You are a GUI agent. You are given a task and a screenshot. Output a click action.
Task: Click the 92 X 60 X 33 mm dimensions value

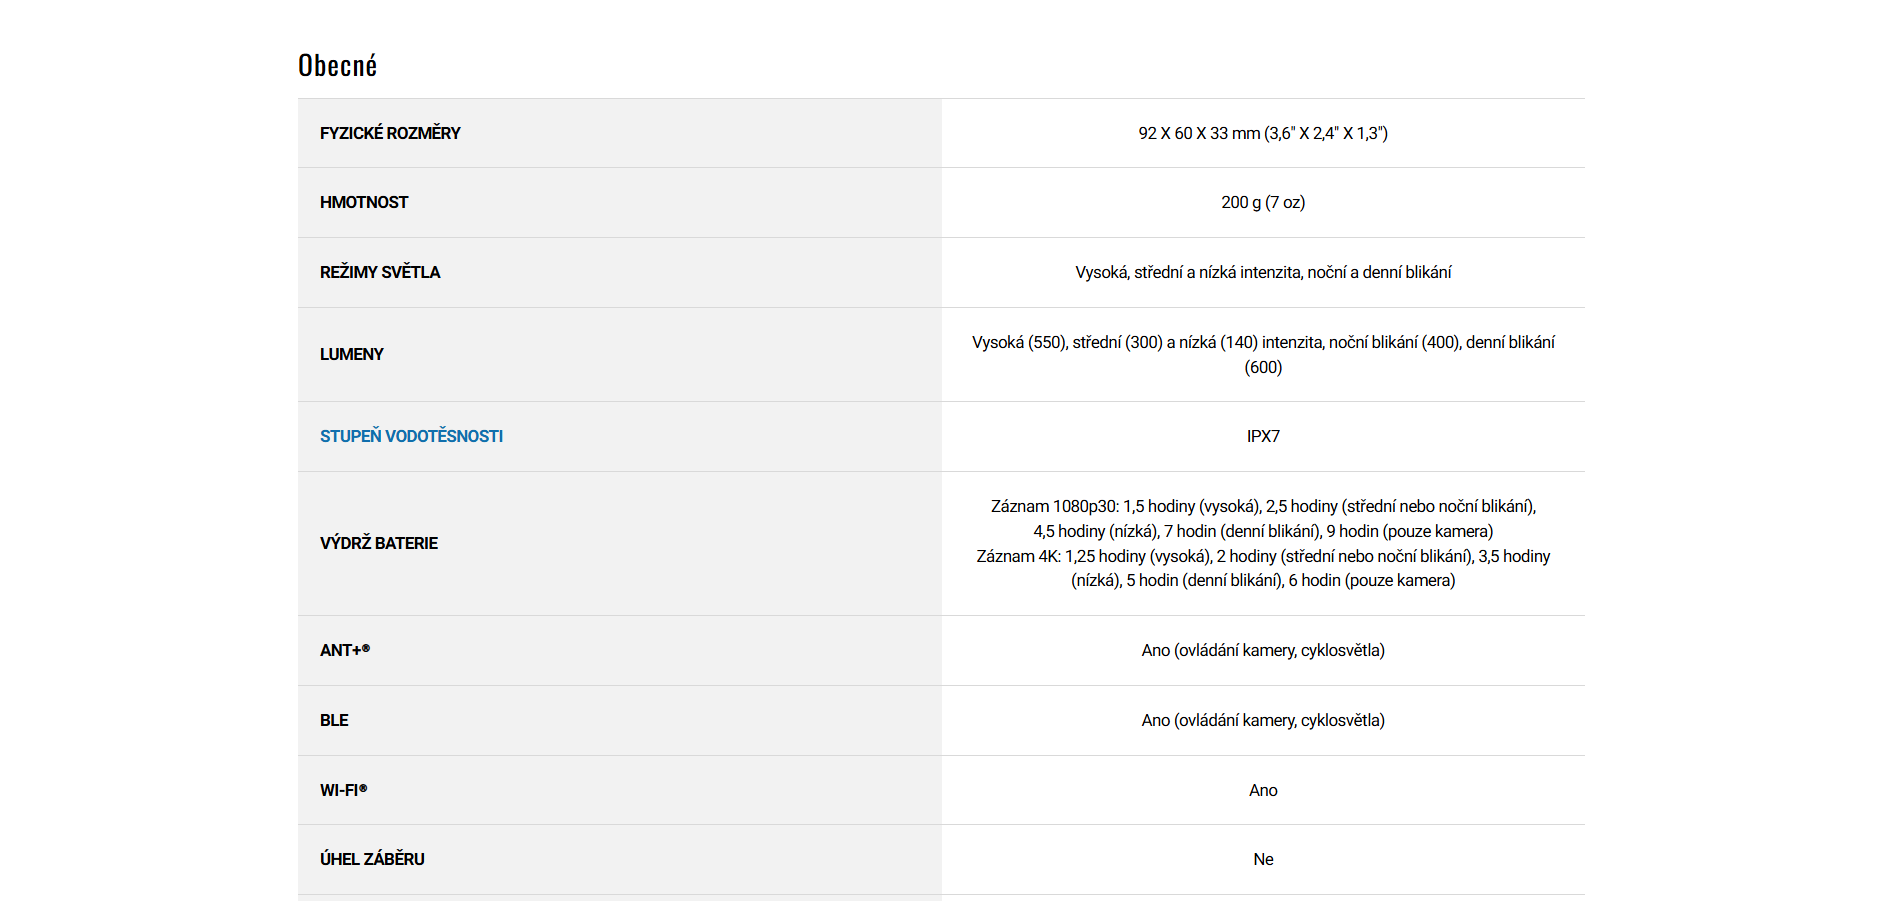[x=1262, y=133]
